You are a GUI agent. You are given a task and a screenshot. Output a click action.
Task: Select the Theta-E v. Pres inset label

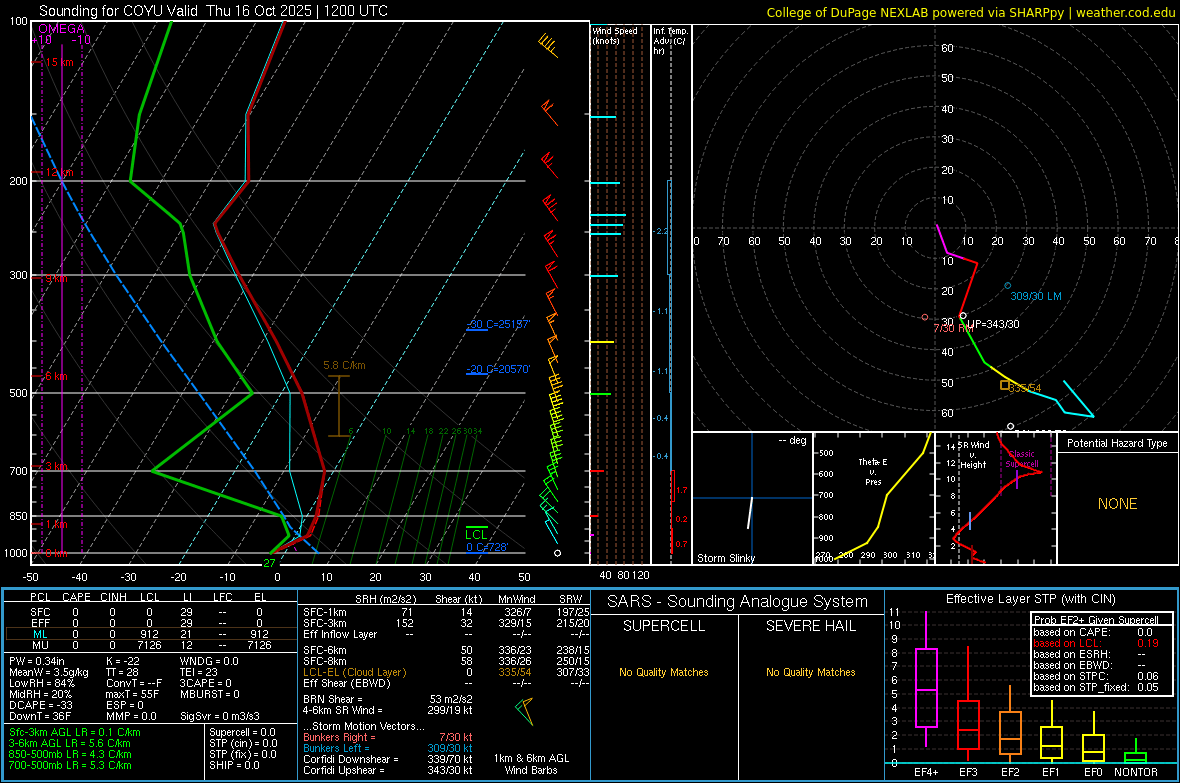pyautogui.click(x=873, y=471)
